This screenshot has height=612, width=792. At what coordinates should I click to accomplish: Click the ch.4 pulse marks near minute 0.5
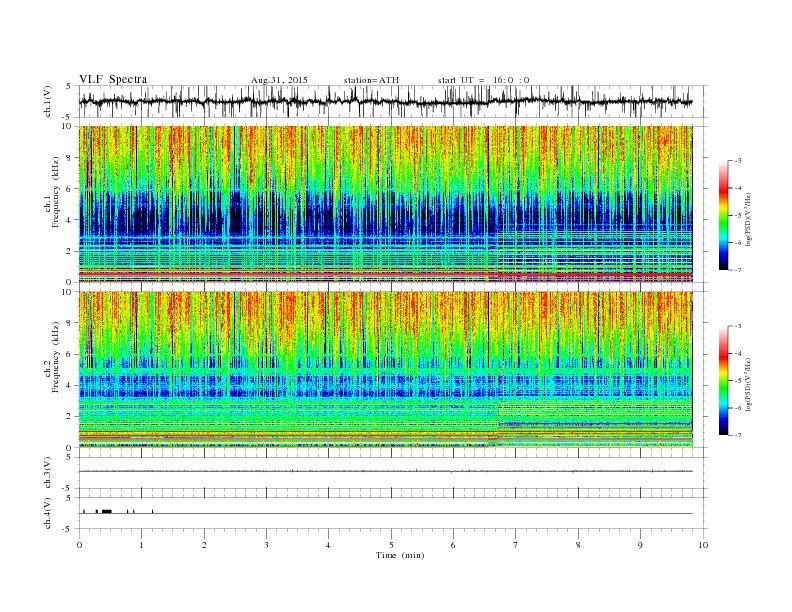(x=107, y=512)
